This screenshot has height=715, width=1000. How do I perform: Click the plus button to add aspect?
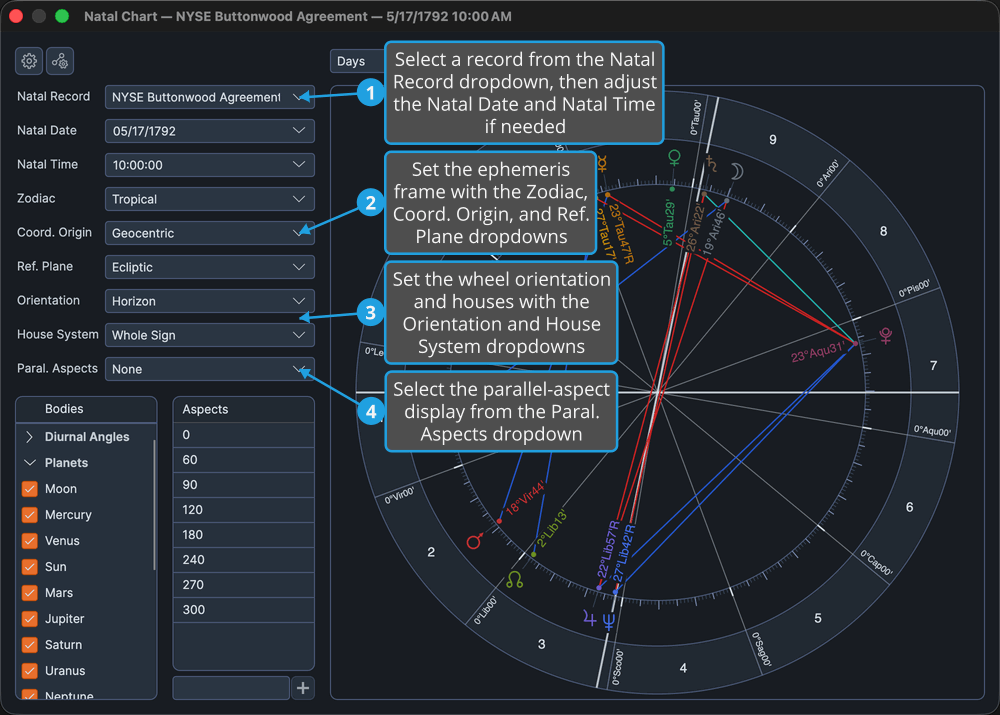[303, 688]
